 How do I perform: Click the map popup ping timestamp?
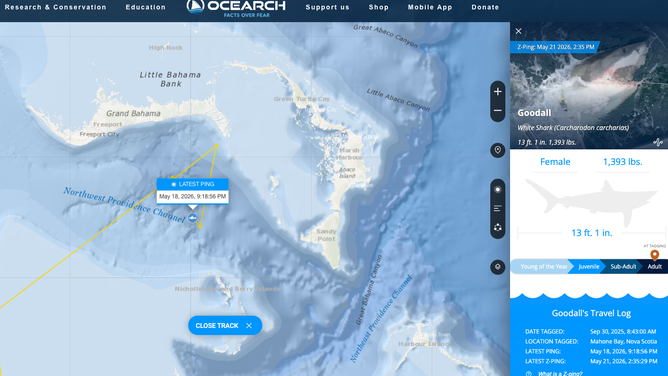(193, 196)
